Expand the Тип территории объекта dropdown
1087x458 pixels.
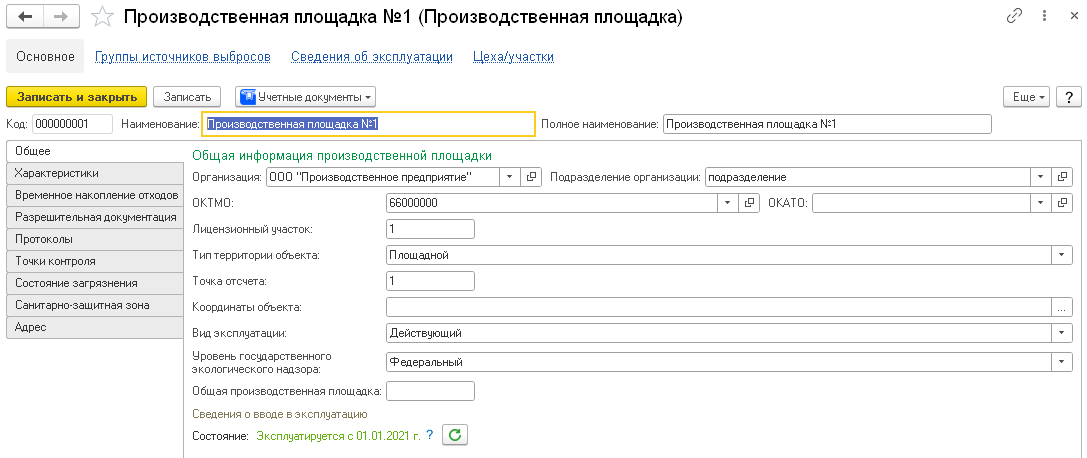click(1062, 255)
